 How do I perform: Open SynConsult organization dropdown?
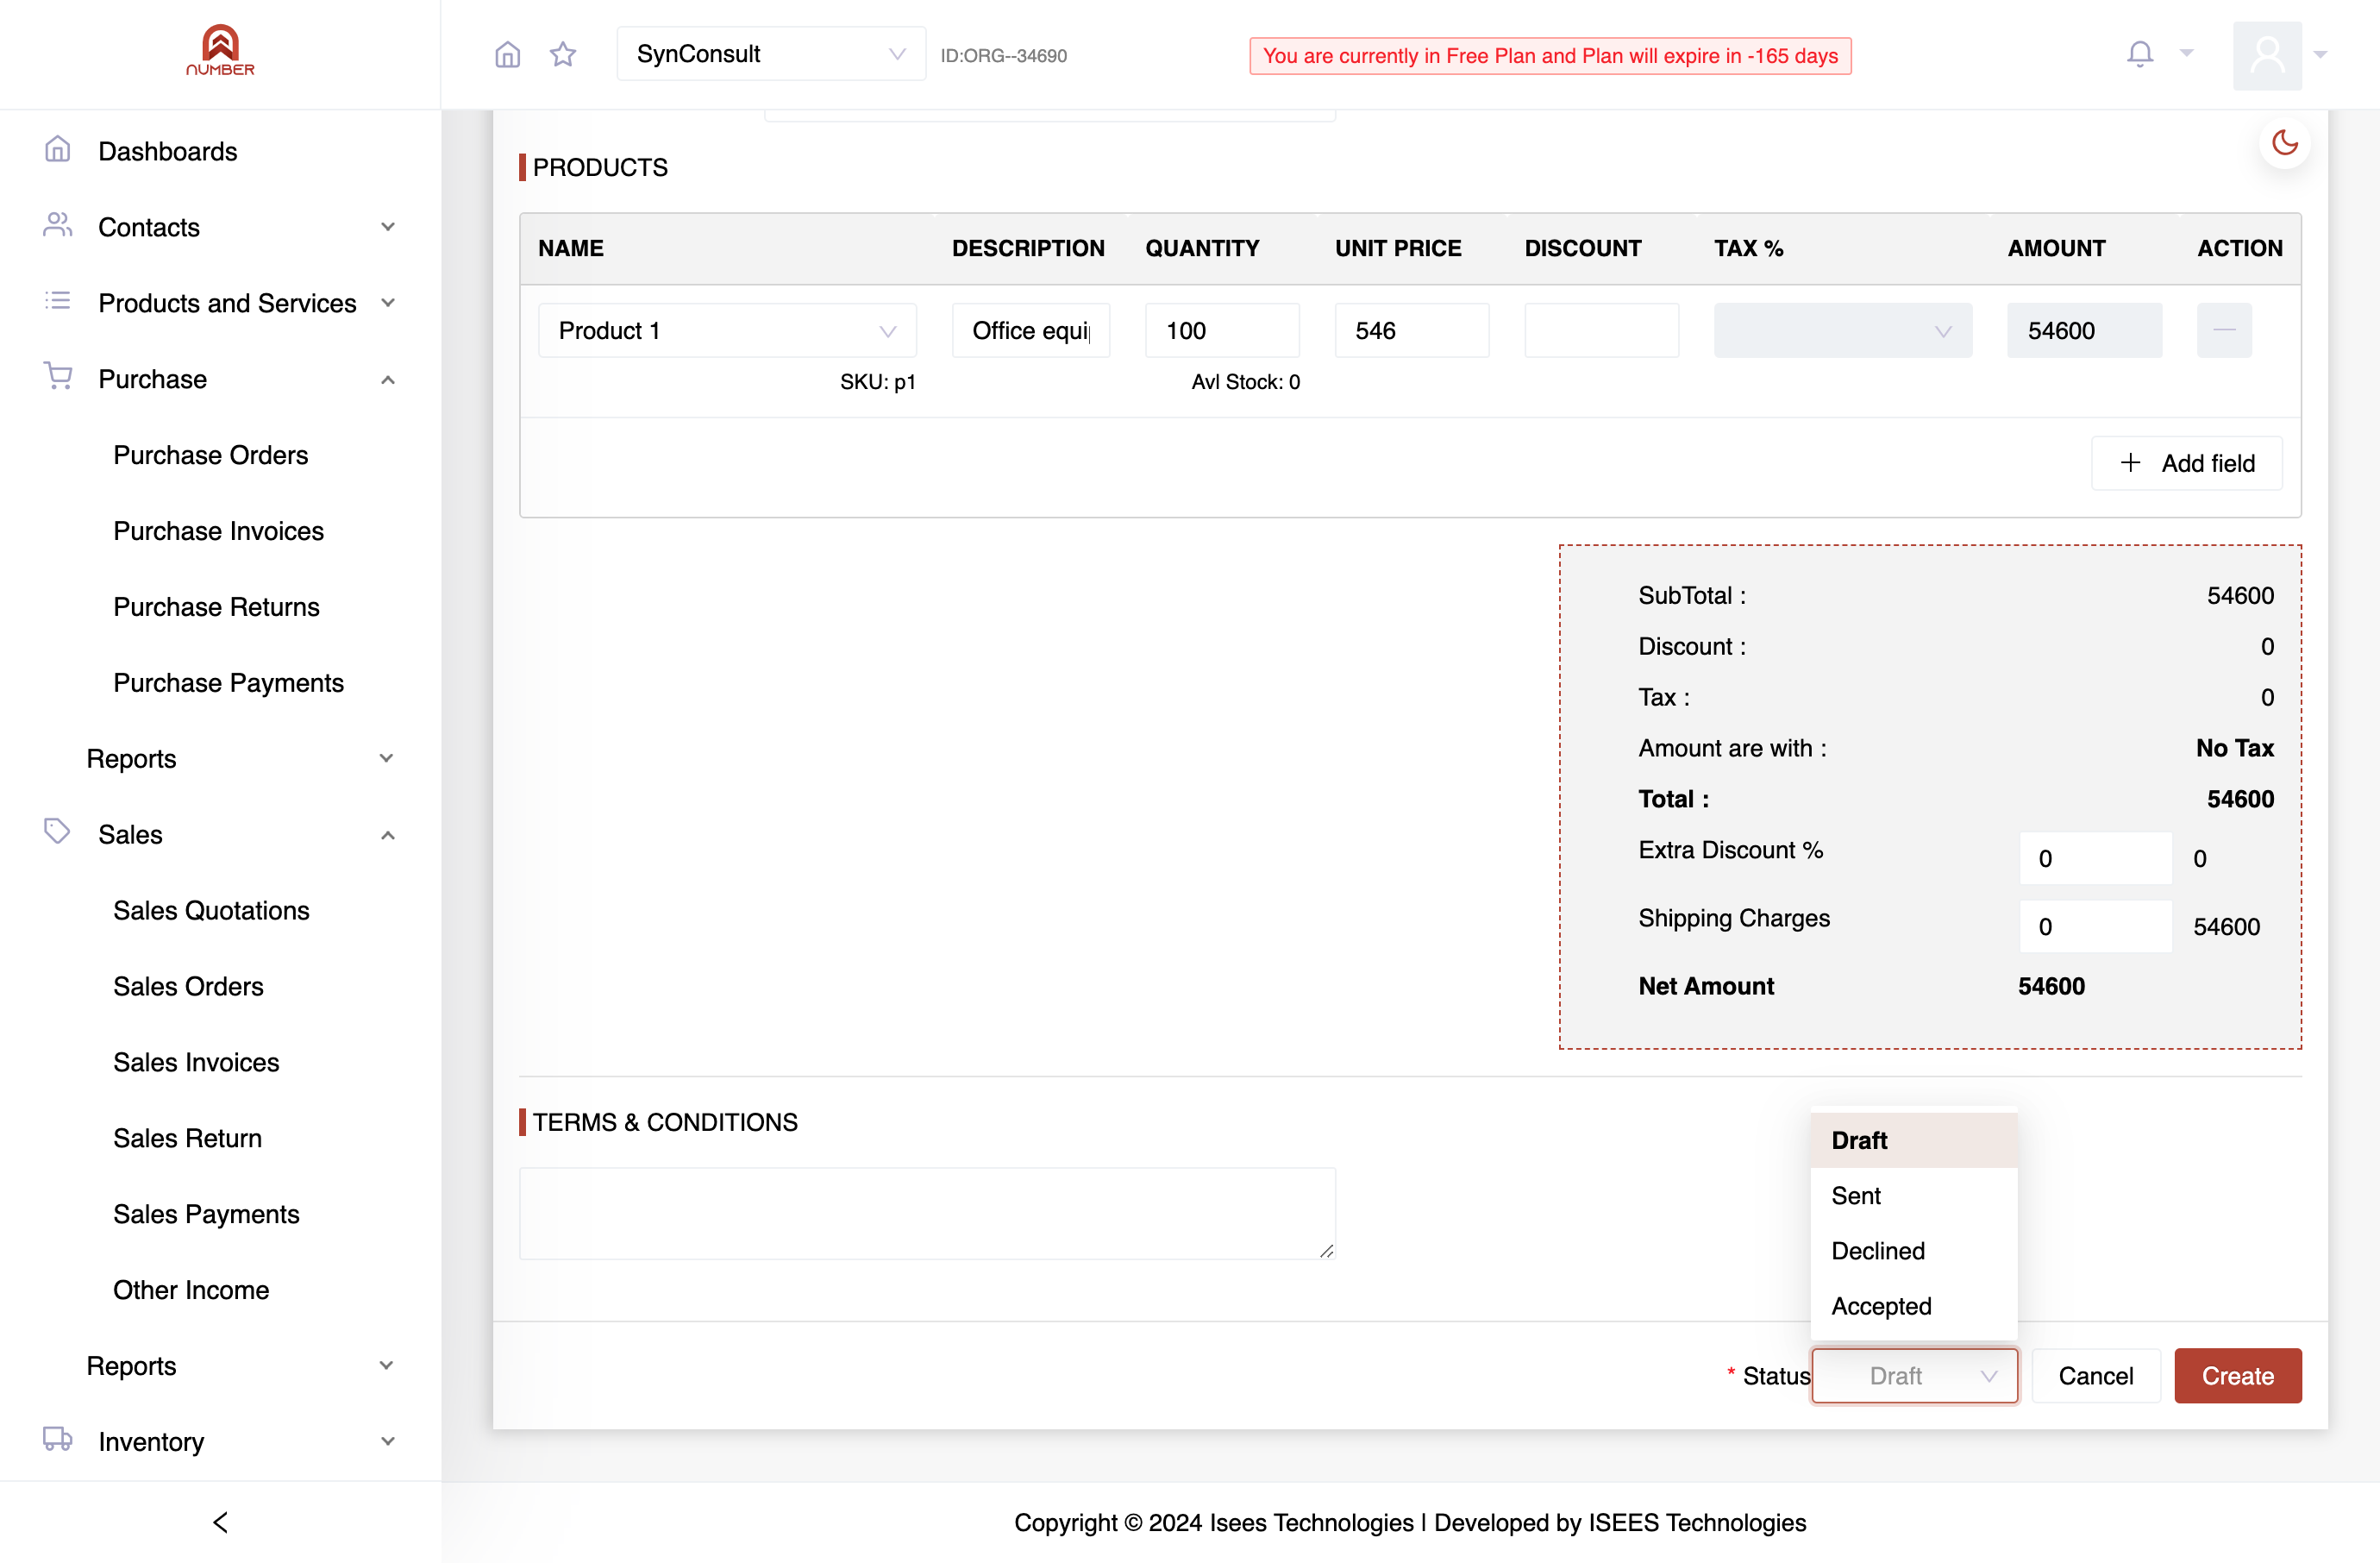771,54
